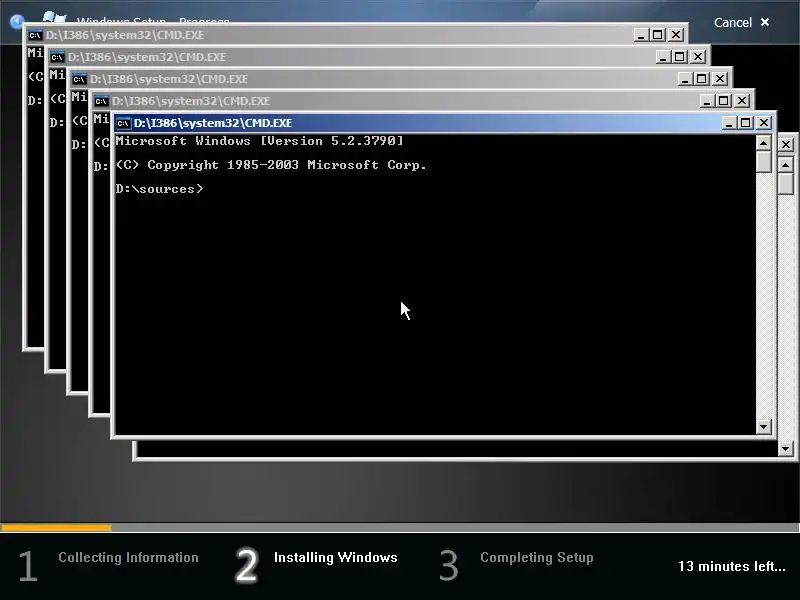Click the Windows Setup back arrow button
Viewport: 800px width, 600px height.
17,21
